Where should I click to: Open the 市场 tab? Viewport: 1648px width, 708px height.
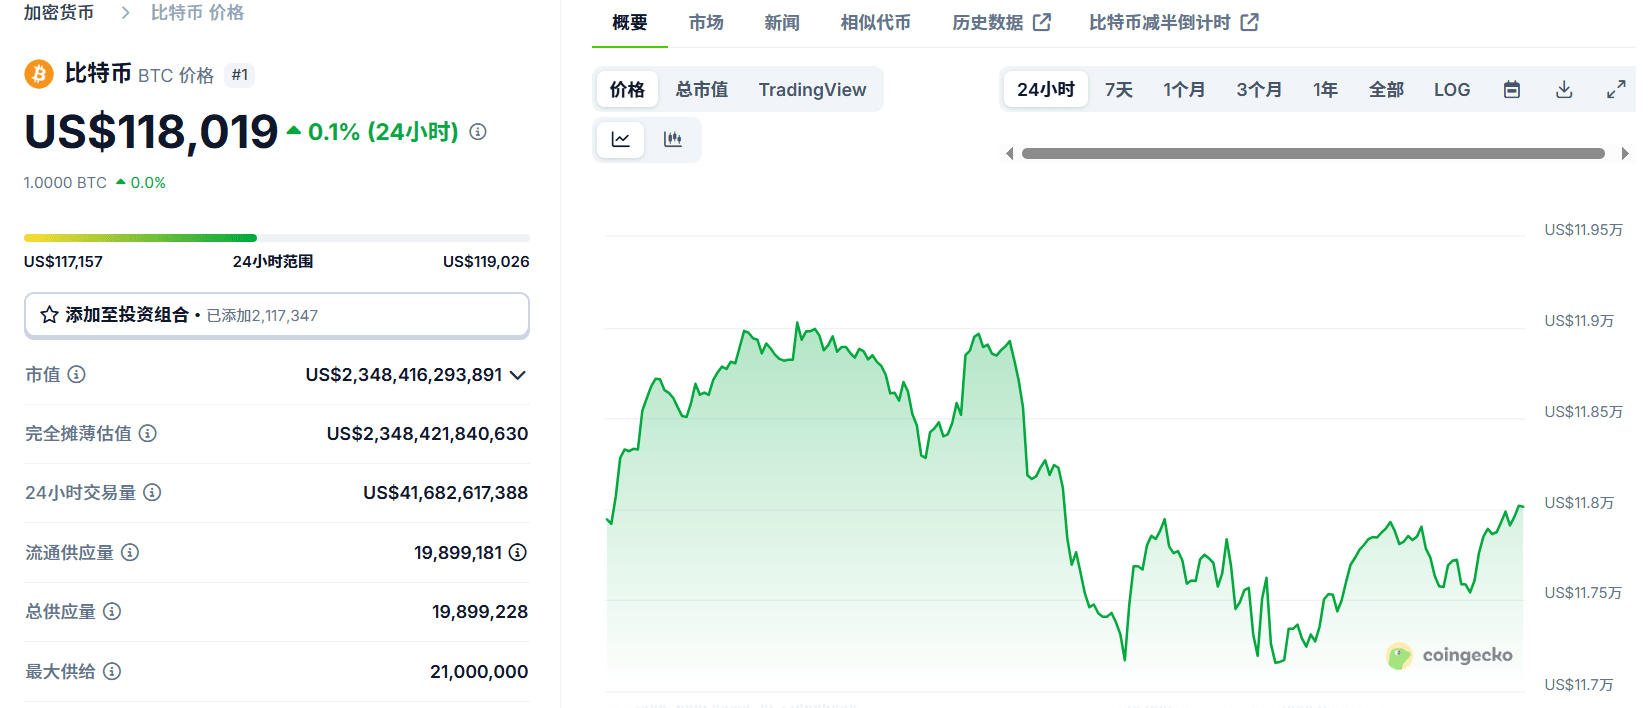coord(706,23)
